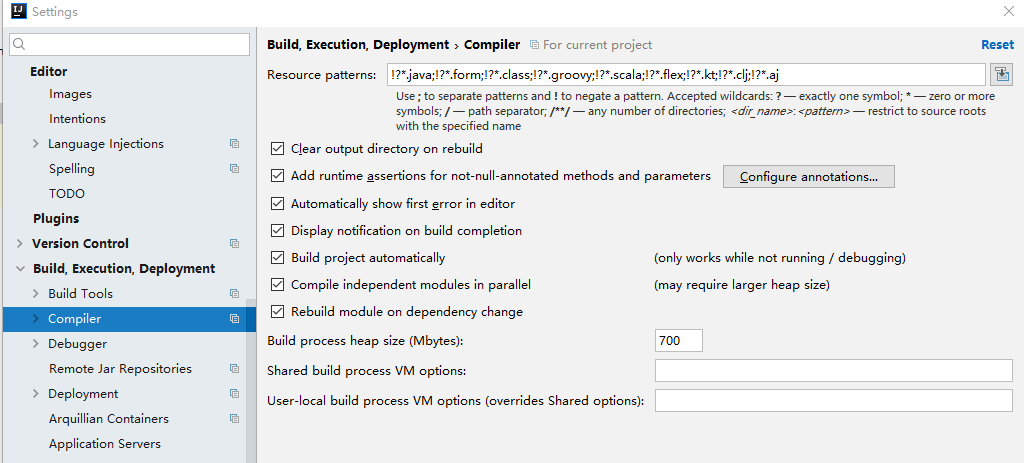This screenshot has height=463, width=1024.
Task: Collapse Build, Execution, Deployment section
Action: (20, 269)
